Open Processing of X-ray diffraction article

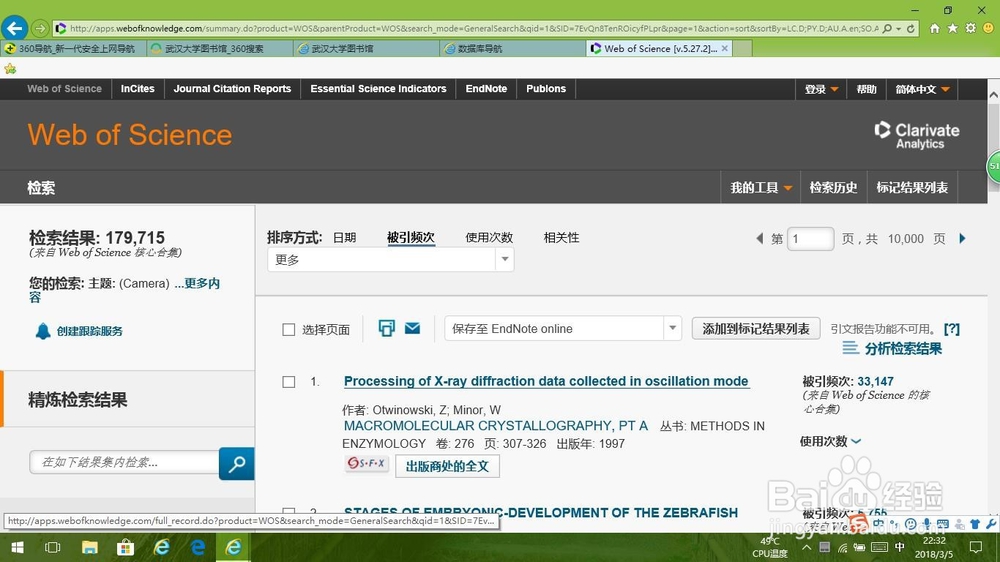pos(546,381)
